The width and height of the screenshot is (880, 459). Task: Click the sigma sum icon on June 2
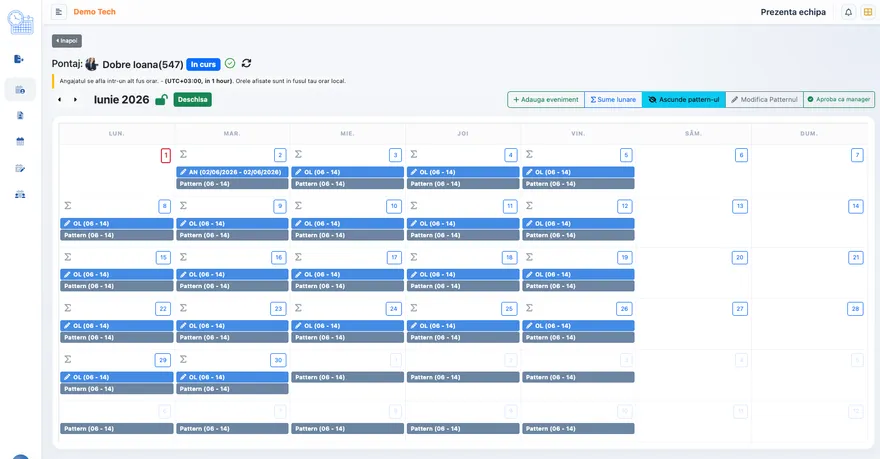pyautogui.click(x=183, y=154)
